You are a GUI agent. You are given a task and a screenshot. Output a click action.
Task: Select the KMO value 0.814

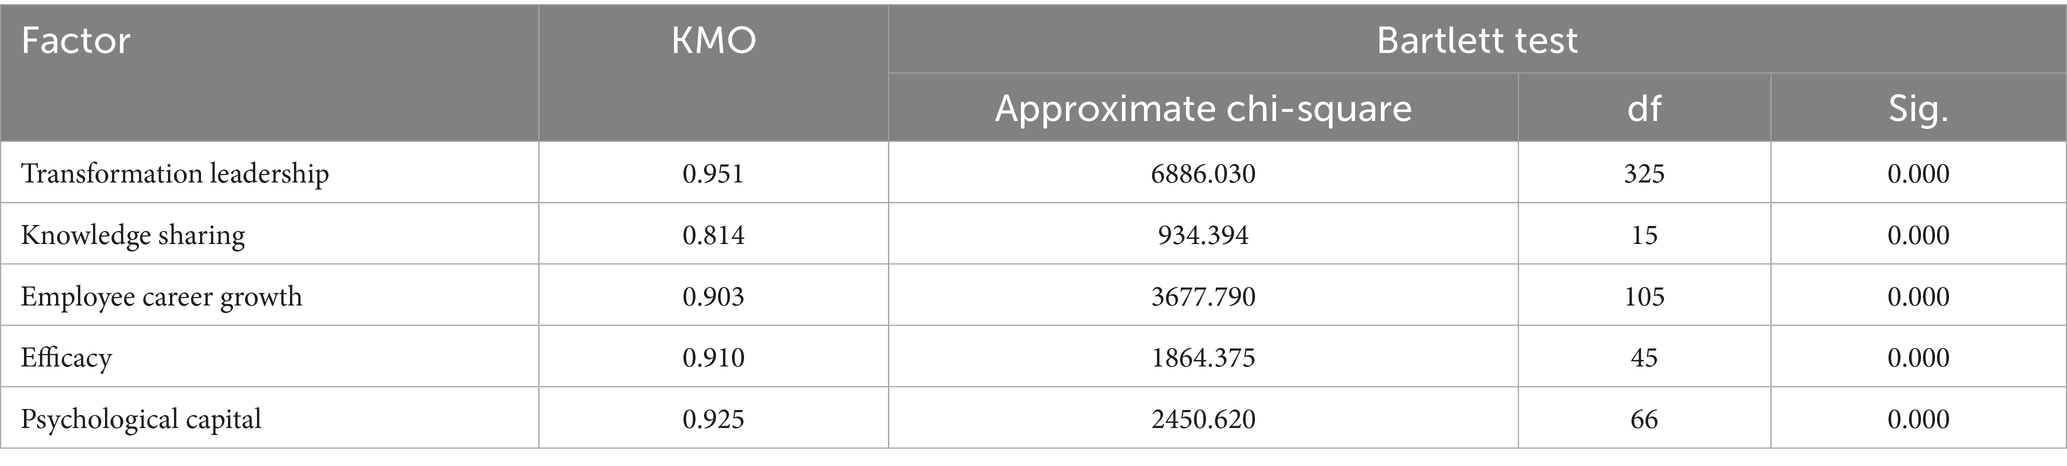(713, 235)
